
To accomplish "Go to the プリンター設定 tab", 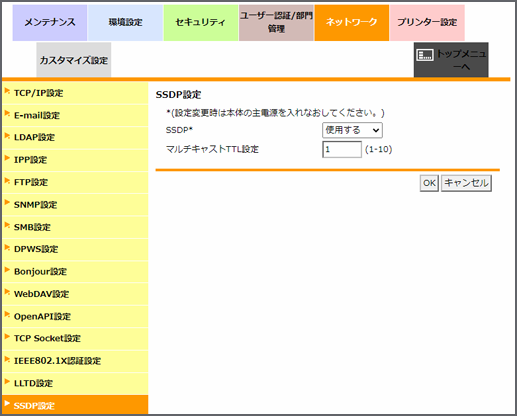I will pos(427,23).
